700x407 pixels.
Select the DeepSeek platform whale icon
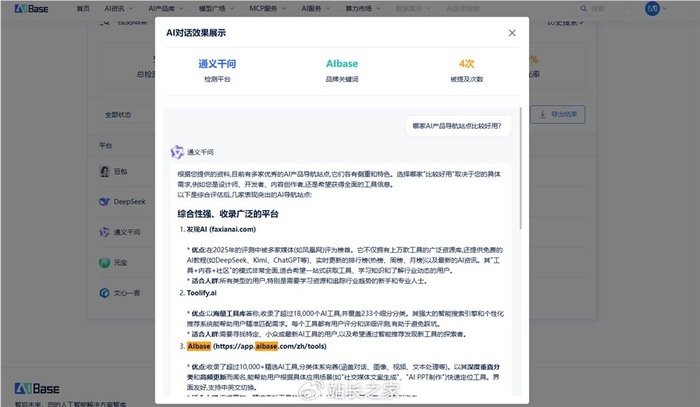coord(104,202)
